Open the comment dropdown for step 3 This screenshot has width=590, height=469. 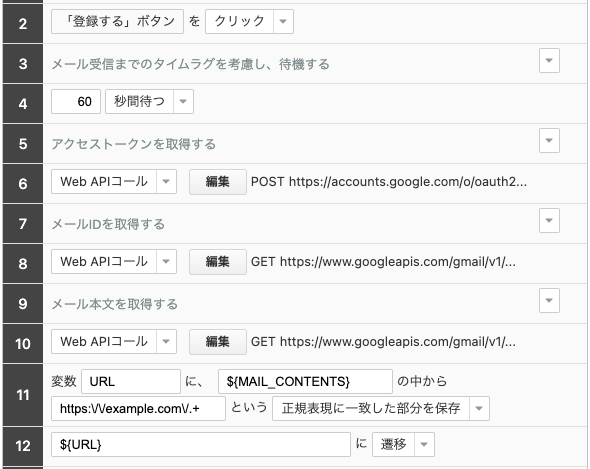pyautogui.click(x=549, y=60)
